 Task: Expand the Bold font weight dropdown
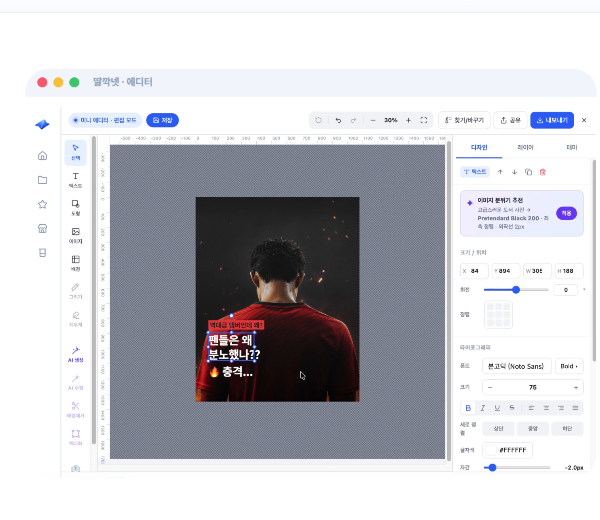tap(569, 366)
